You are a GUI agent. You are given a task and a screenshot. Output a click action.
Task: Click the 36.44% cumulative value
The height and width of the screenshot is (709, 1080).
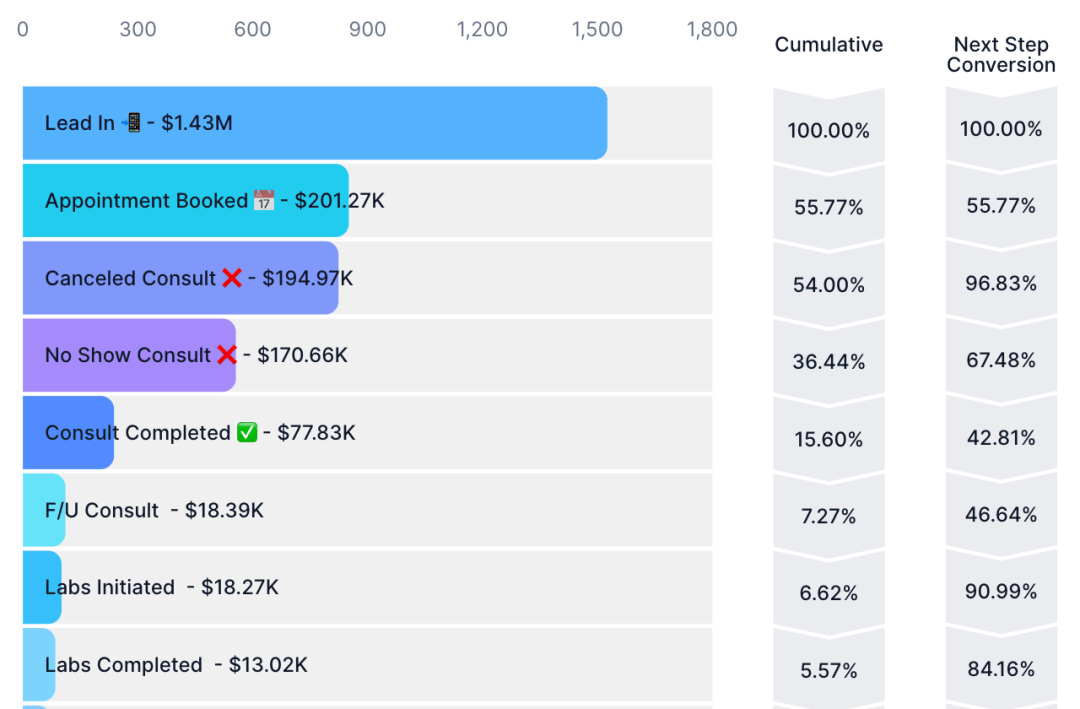829,362
